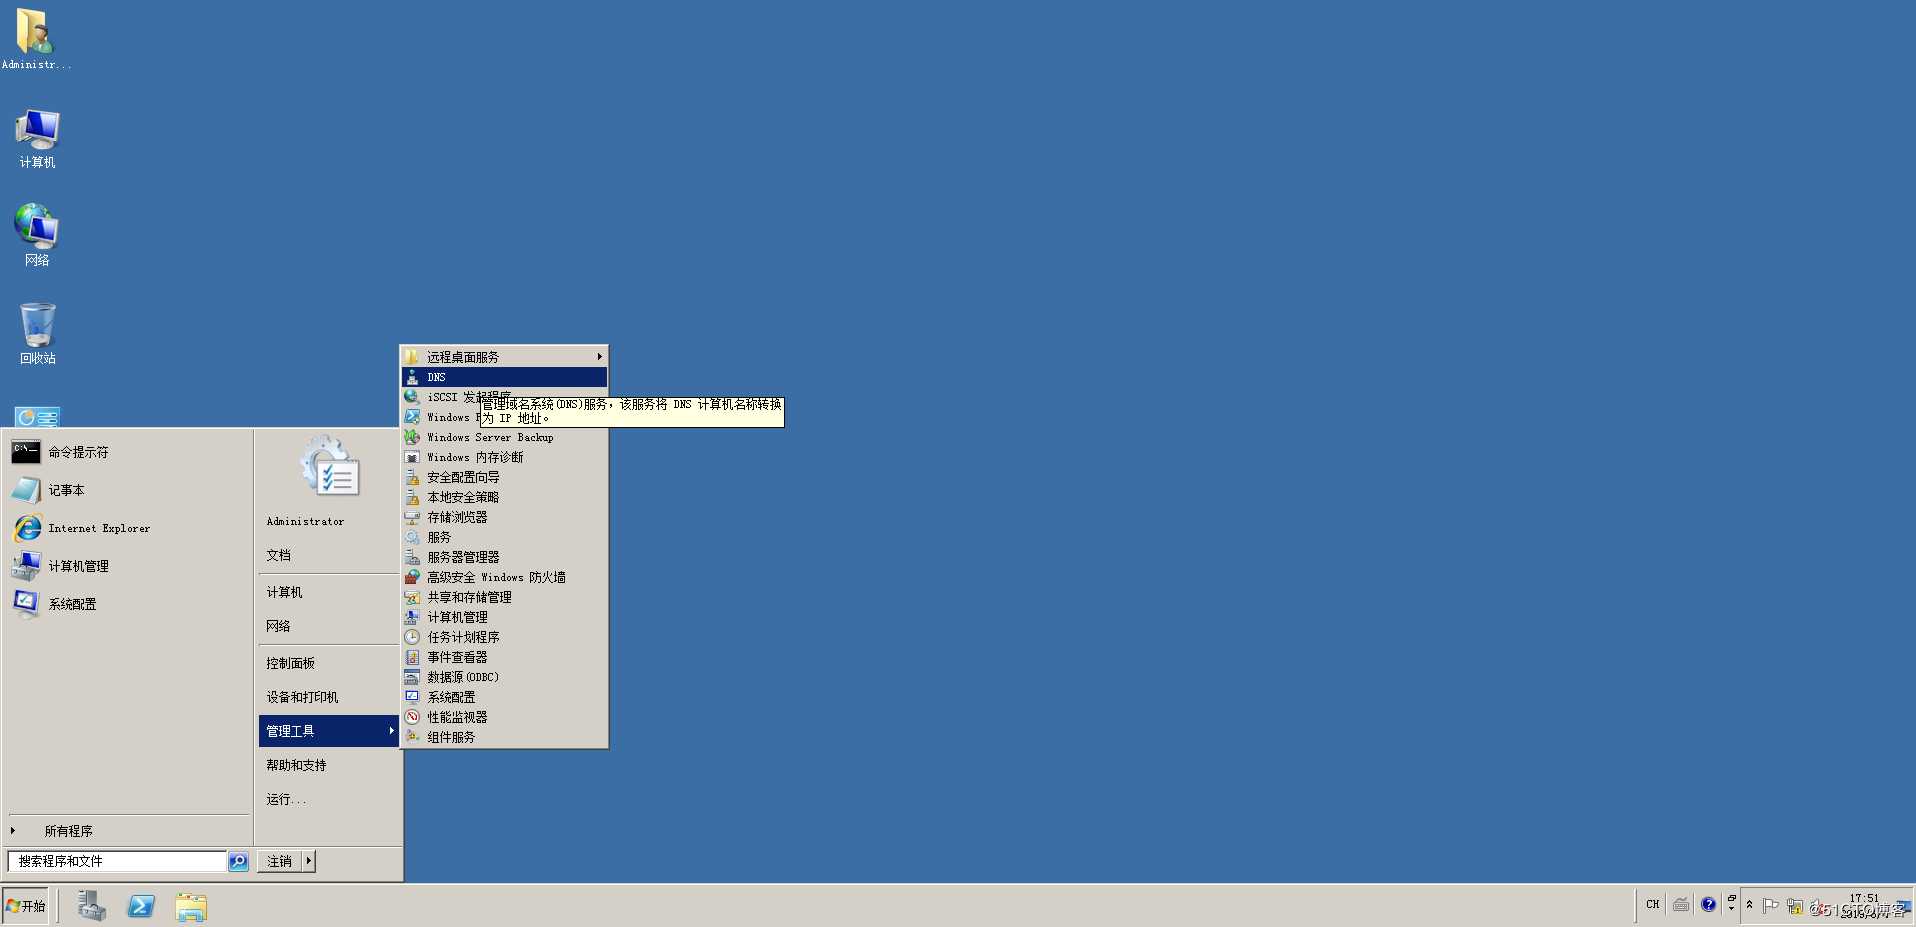The image size is (1916, 927).
Task: Show hidden tray icons chevron
Action: [x=1749, y=905]
